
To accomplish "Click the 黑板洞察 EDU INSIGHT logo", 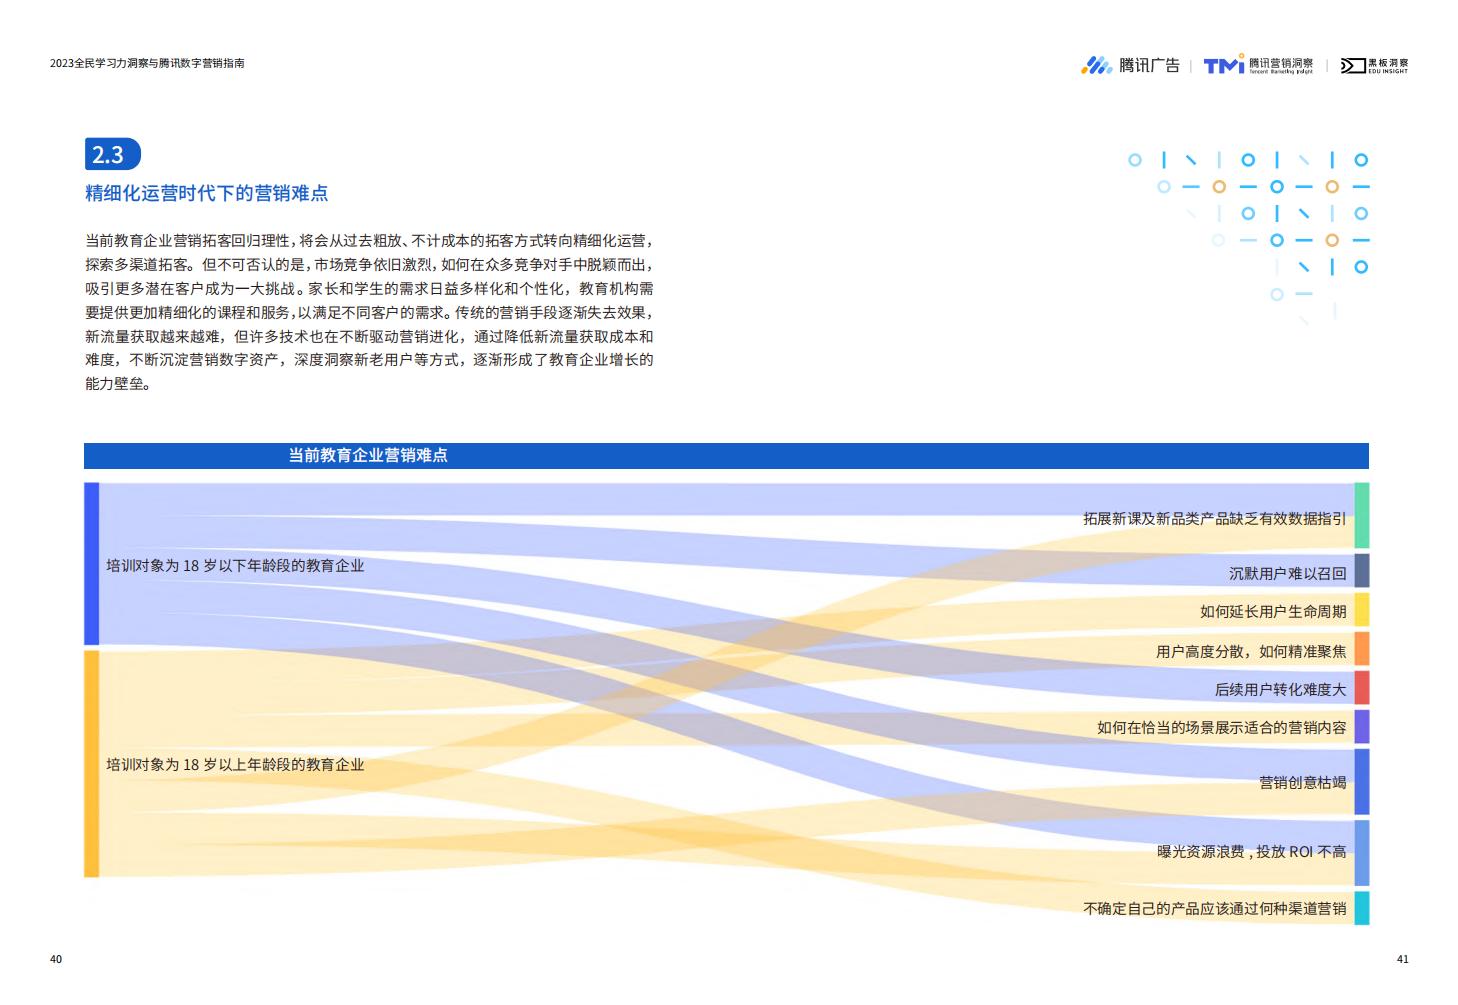I will click(1374, 65).
